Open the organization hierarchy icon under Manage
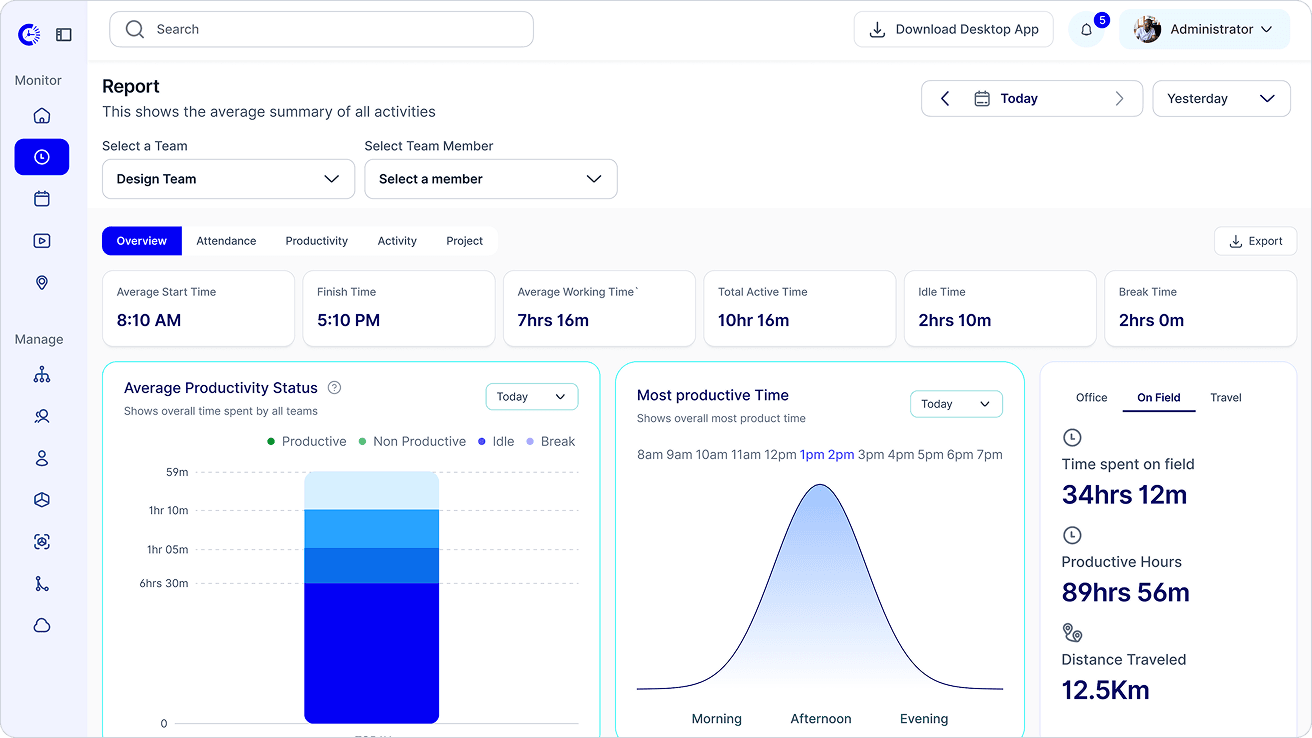 pyautogui.click(x=42, y=375)
